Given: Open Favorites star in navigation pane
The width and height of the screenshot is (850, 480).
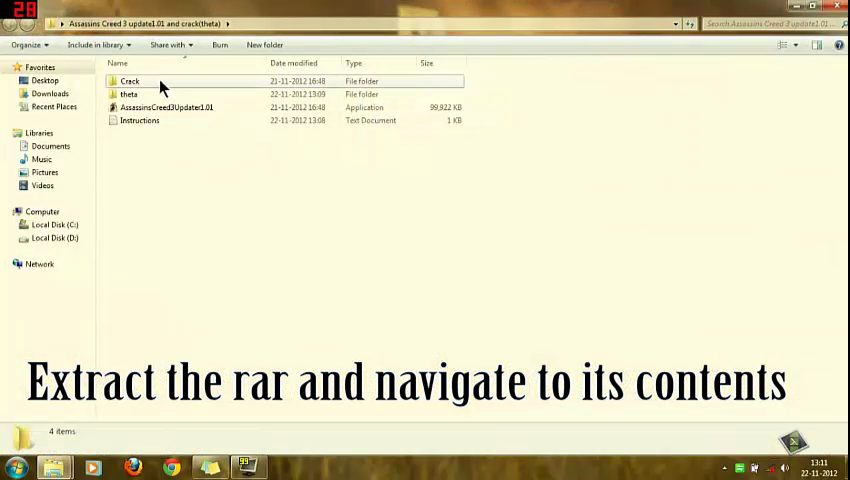Looking at the screenshot, I should 17,67.
